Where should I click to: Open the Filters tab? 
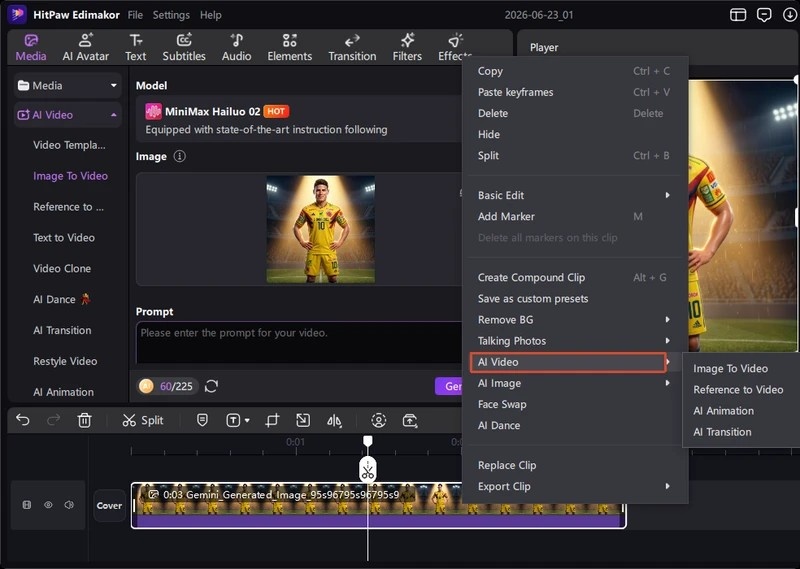(407, 47)
